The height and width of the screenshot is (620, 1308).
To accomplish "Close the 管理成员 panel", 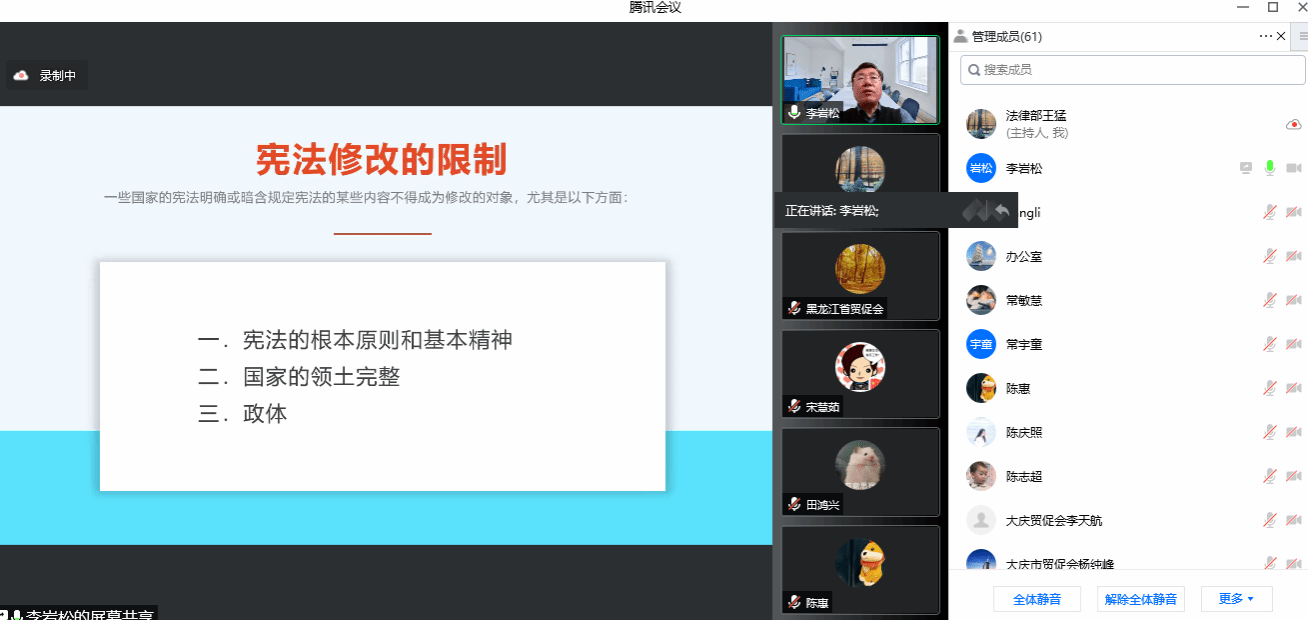I will pyautogui.click(x=1281, y=36).
